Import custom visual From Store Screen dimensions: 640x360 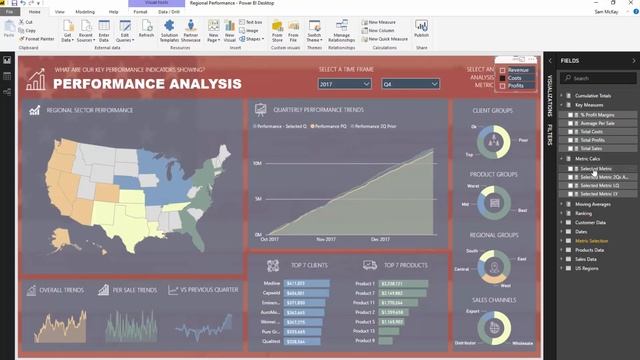pyautogui.click(x=277, y=31)
